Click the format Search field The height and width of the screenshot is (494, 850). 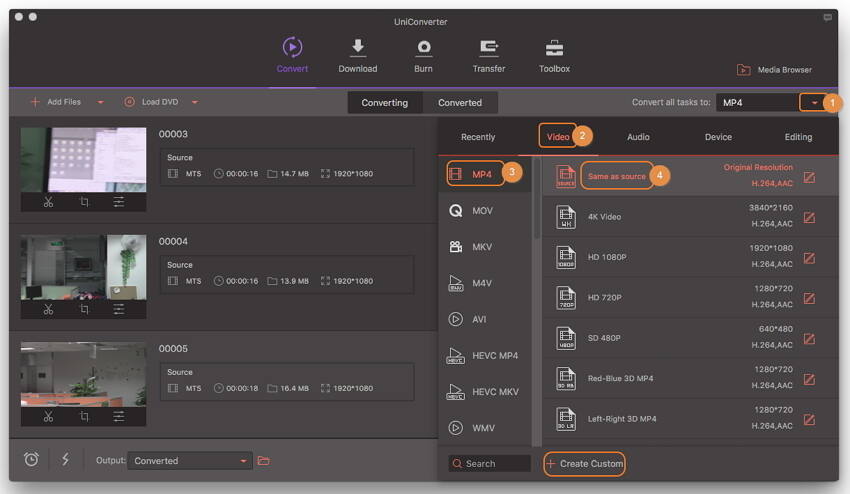(x=489, y=464)
